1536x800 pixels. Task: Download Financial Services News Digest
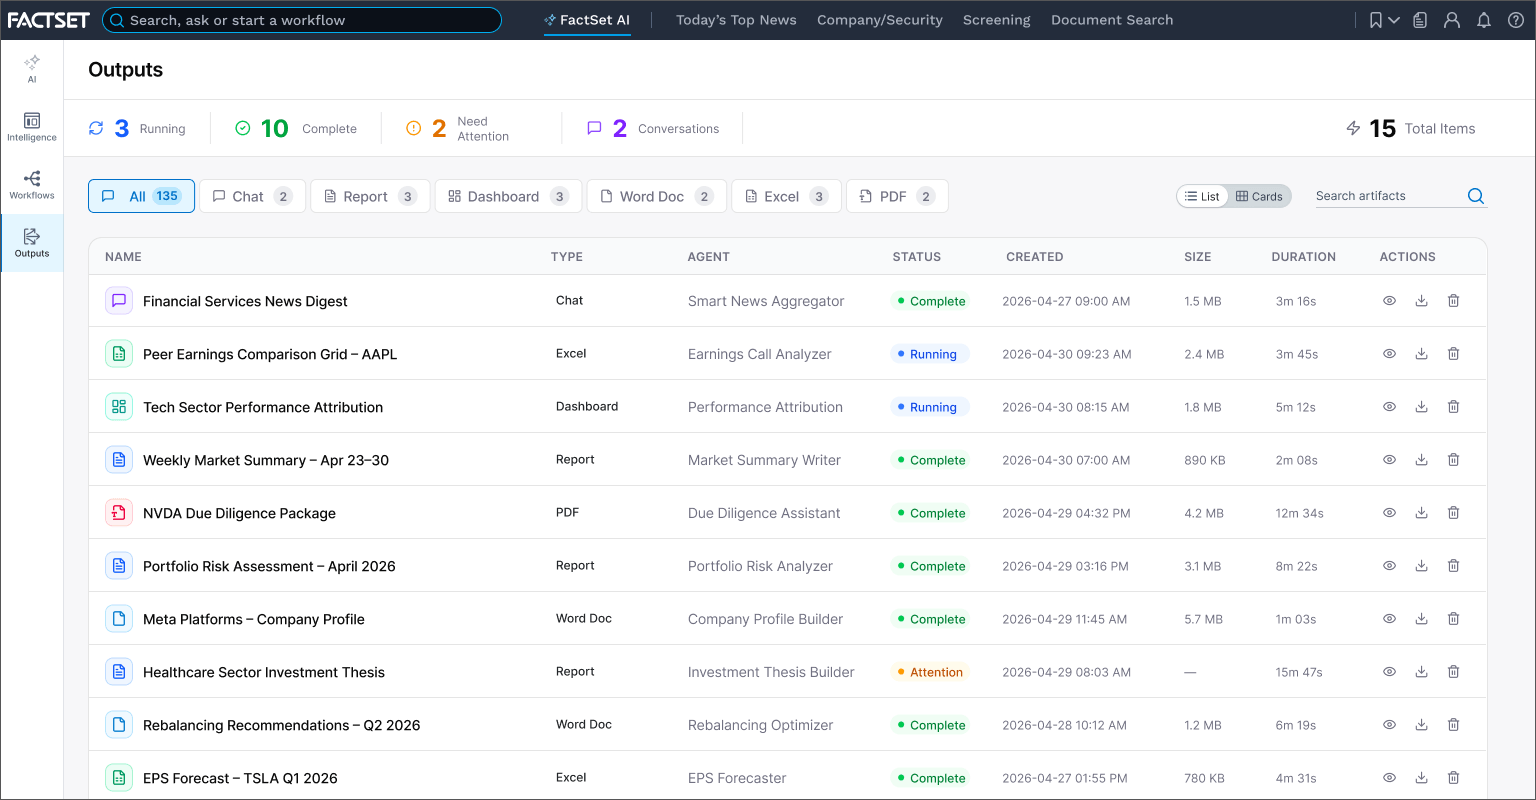(x=1421, y=300)
